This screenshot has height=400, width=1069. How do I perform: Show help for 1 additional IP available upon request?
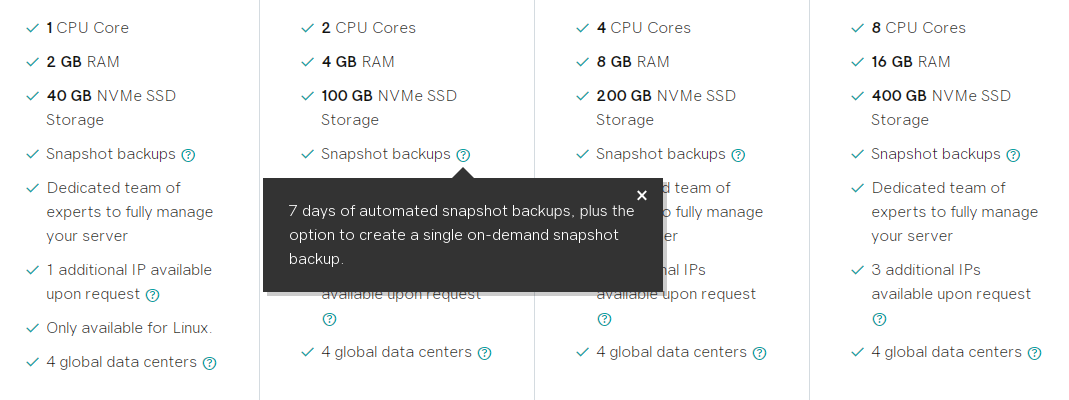(152, 295)
